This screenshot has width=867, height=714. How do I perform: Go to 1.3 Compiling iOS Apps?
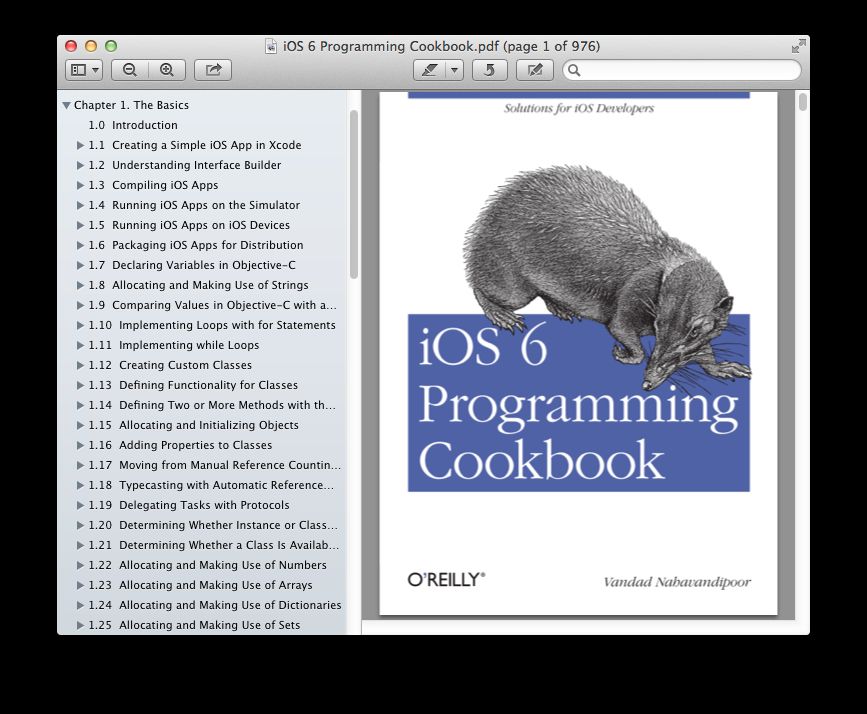click(x=164, y=185)
